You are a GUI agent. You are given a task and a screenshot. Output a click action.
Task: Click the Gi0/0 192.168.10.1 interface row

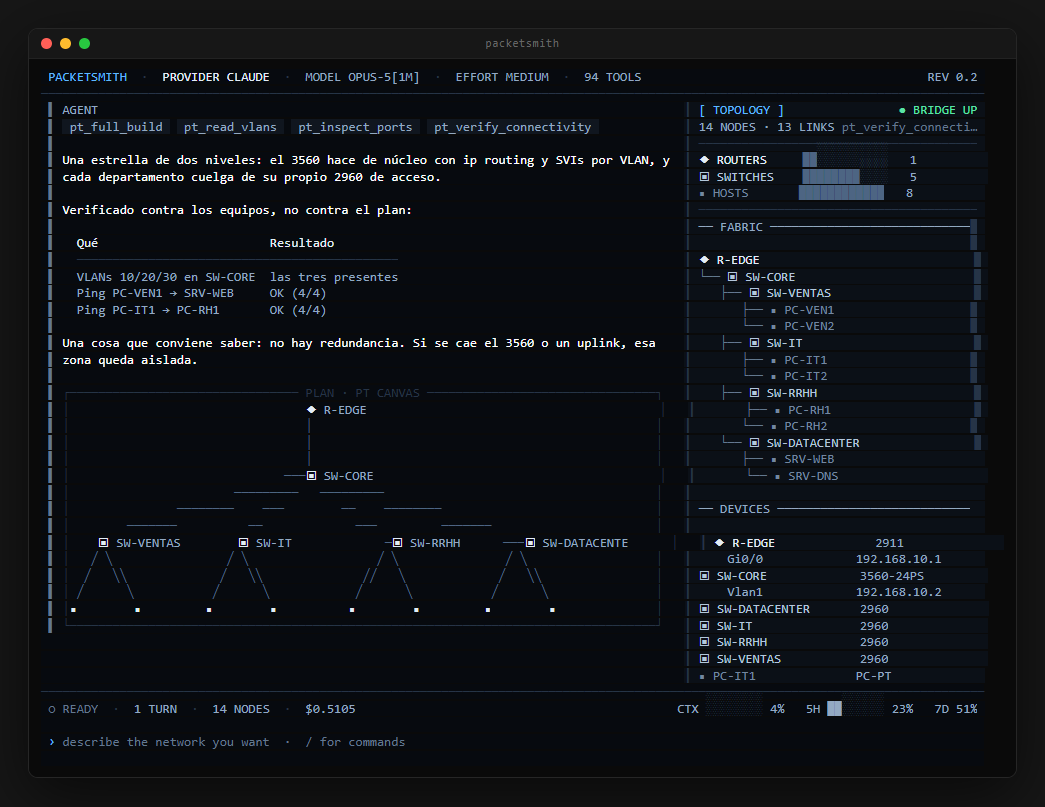[x=836, y=559]
